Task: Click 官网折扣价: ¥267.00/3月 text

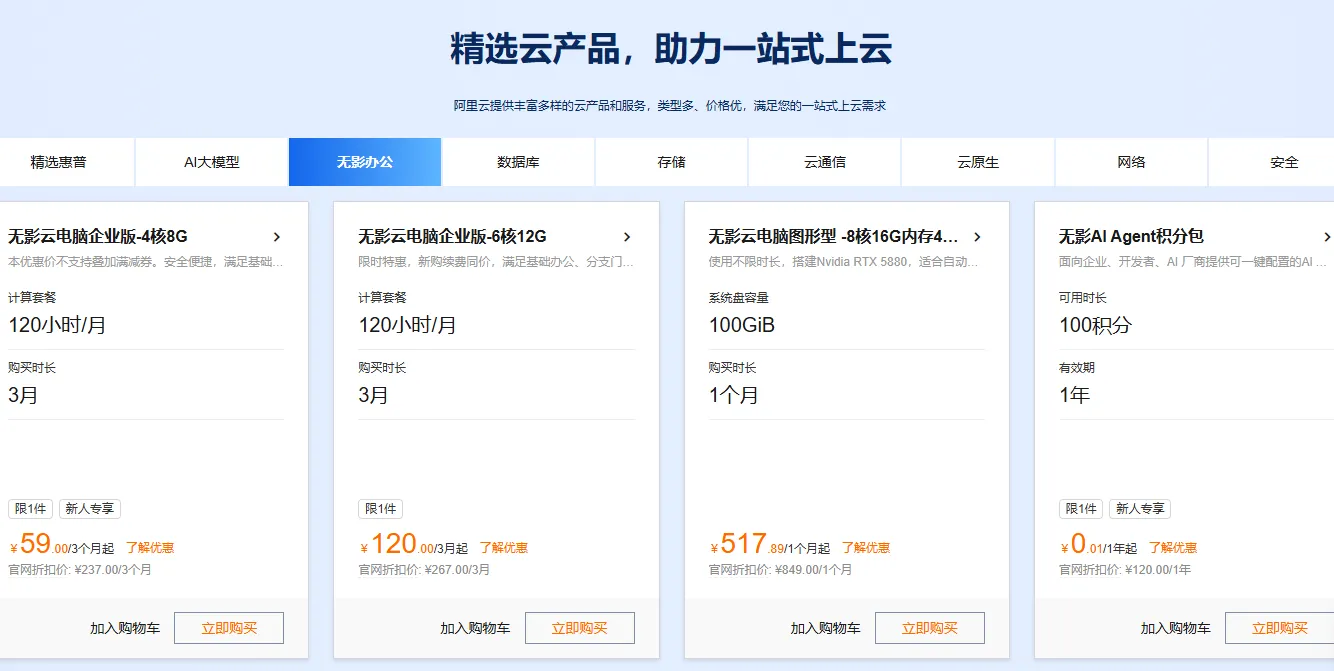Action: [x=425, y=570]
